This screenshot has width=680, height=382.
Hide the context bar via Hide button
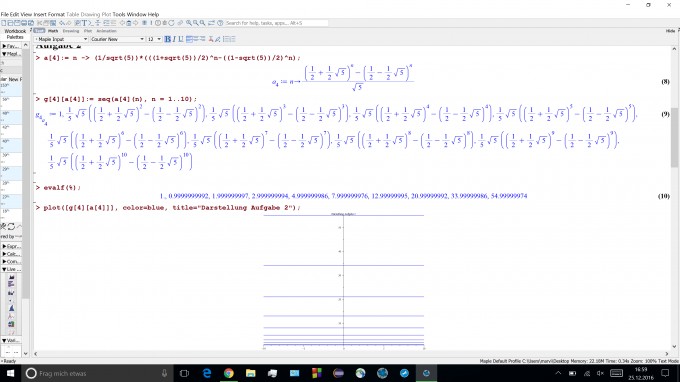point(670,31)
